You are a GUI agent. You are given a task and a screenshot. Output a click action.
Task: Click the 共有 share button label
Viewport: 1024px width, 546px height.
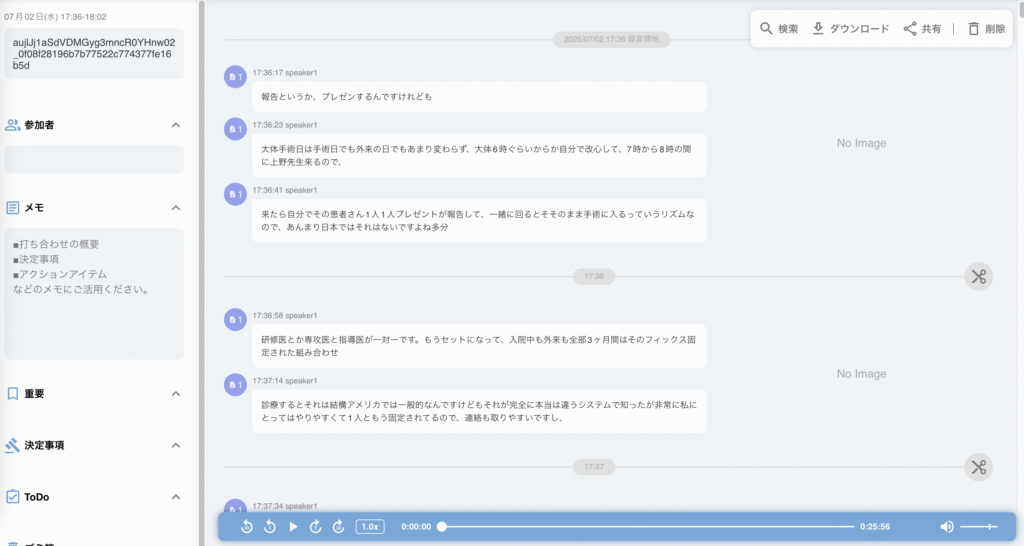point(931,29)
